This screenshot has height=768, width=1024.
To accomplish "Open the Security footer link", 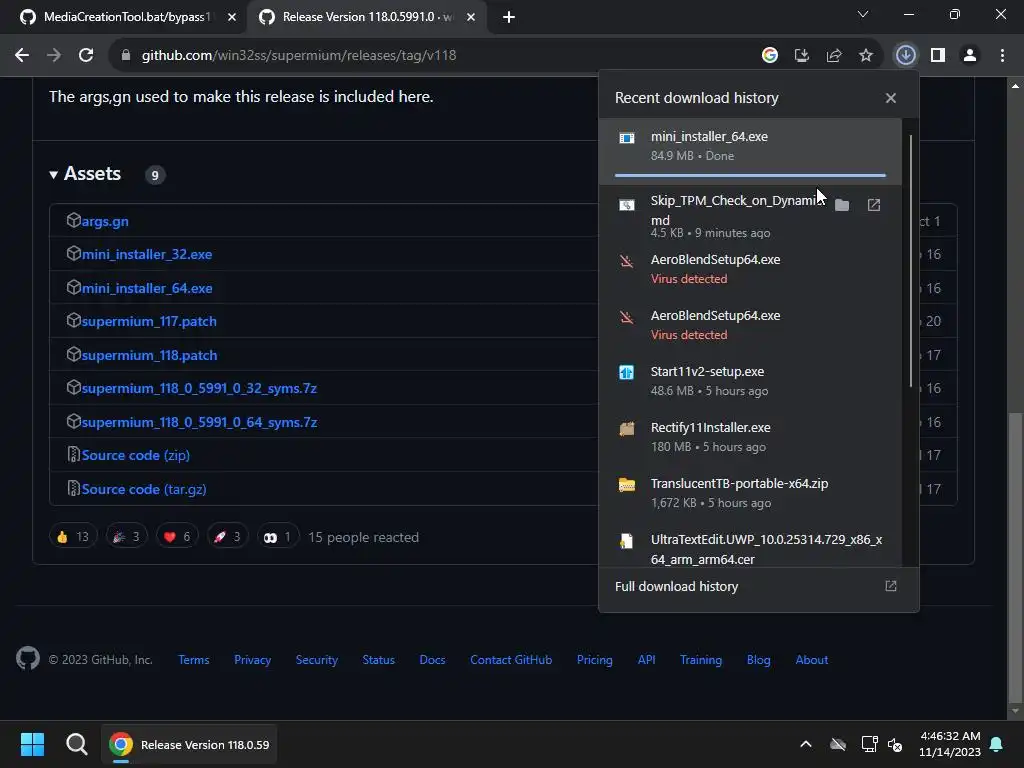I will click(x=317, y=660).
